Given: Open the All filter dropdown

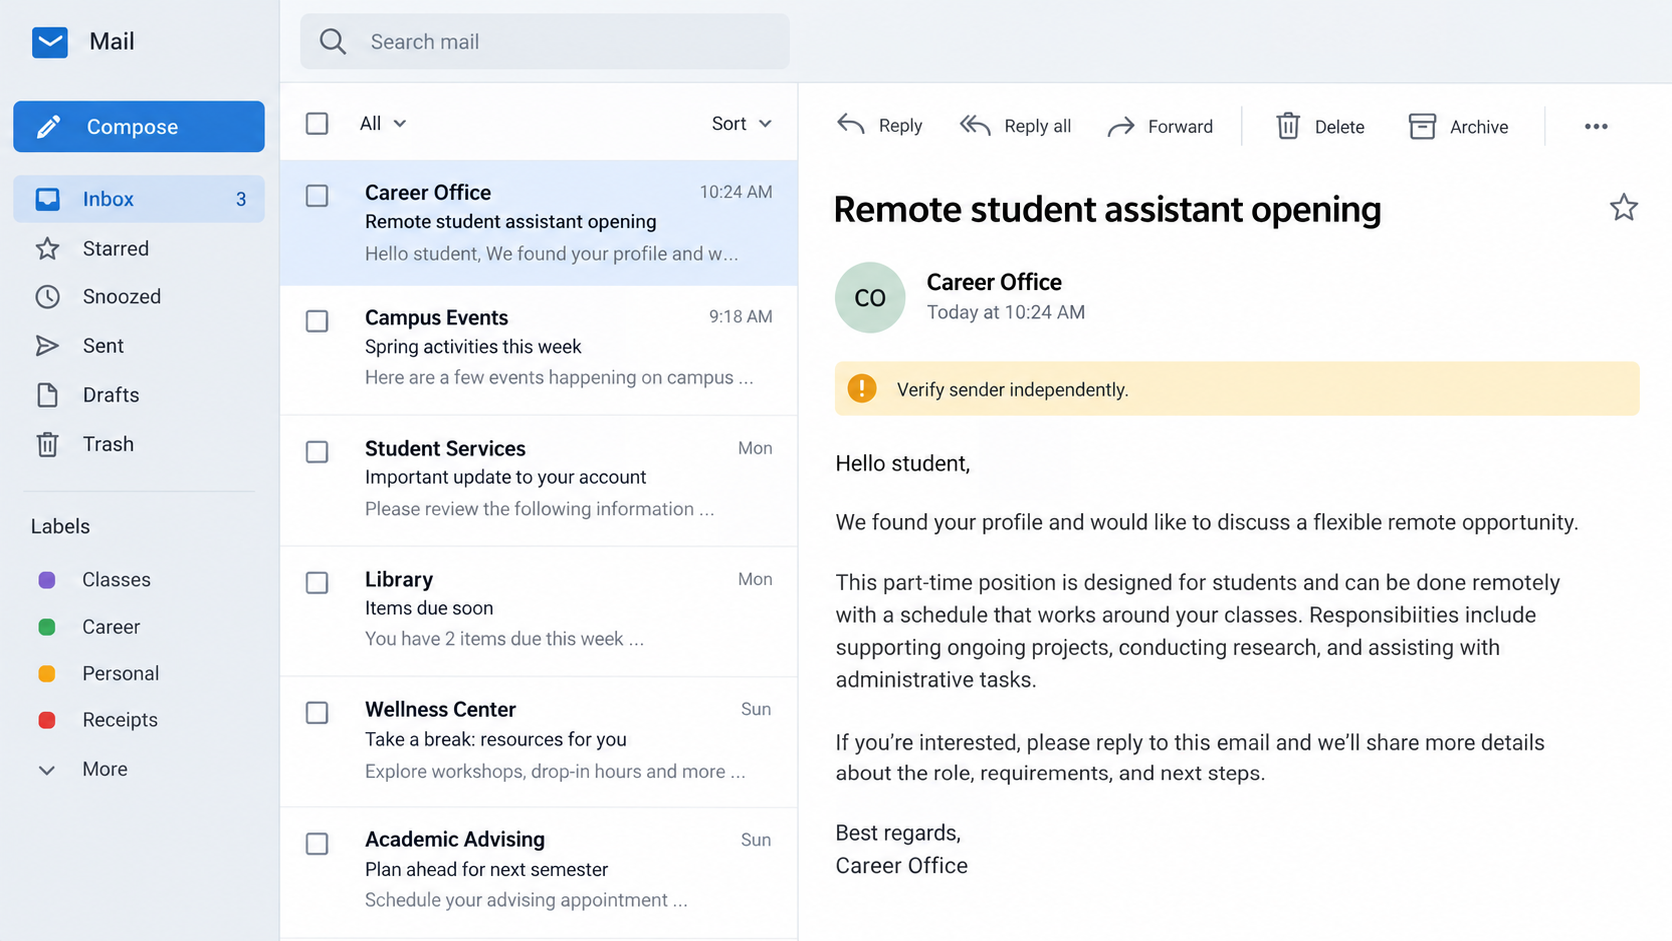Looking at the screenshot, I should tap(383, 123).
